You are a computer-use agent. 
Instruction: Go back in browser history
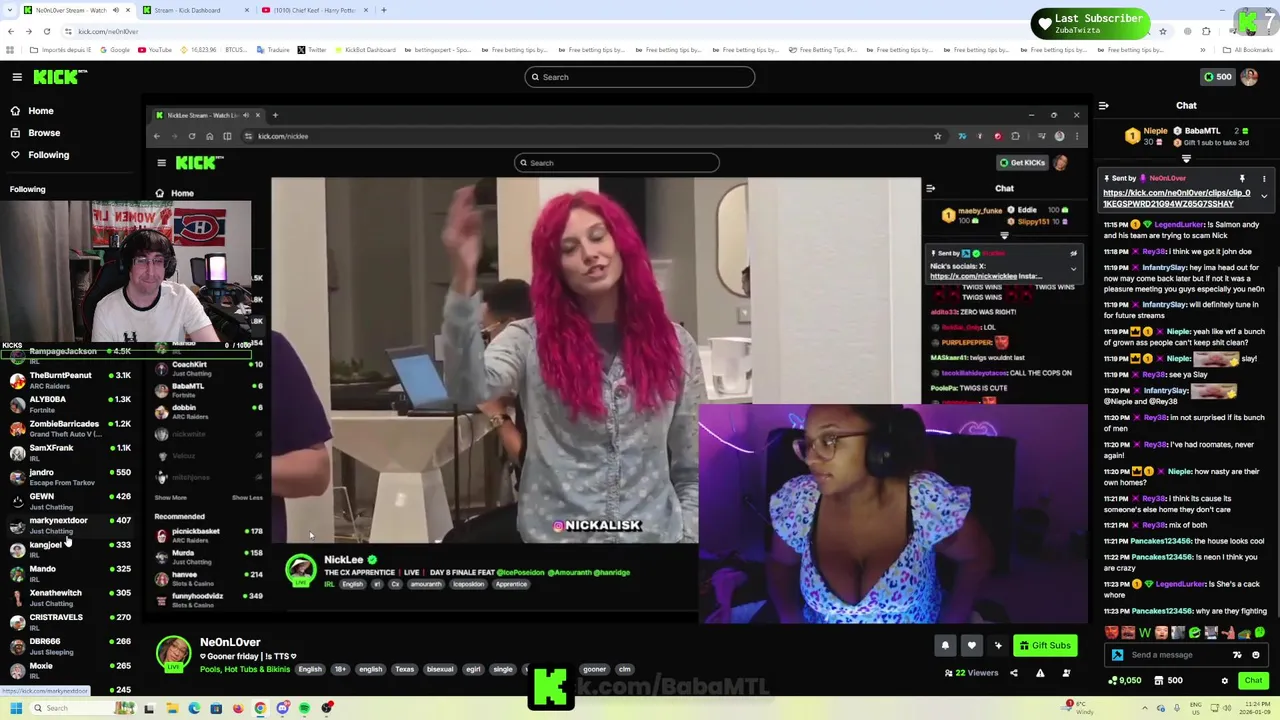pyautogui.click(x=10, y=31)
